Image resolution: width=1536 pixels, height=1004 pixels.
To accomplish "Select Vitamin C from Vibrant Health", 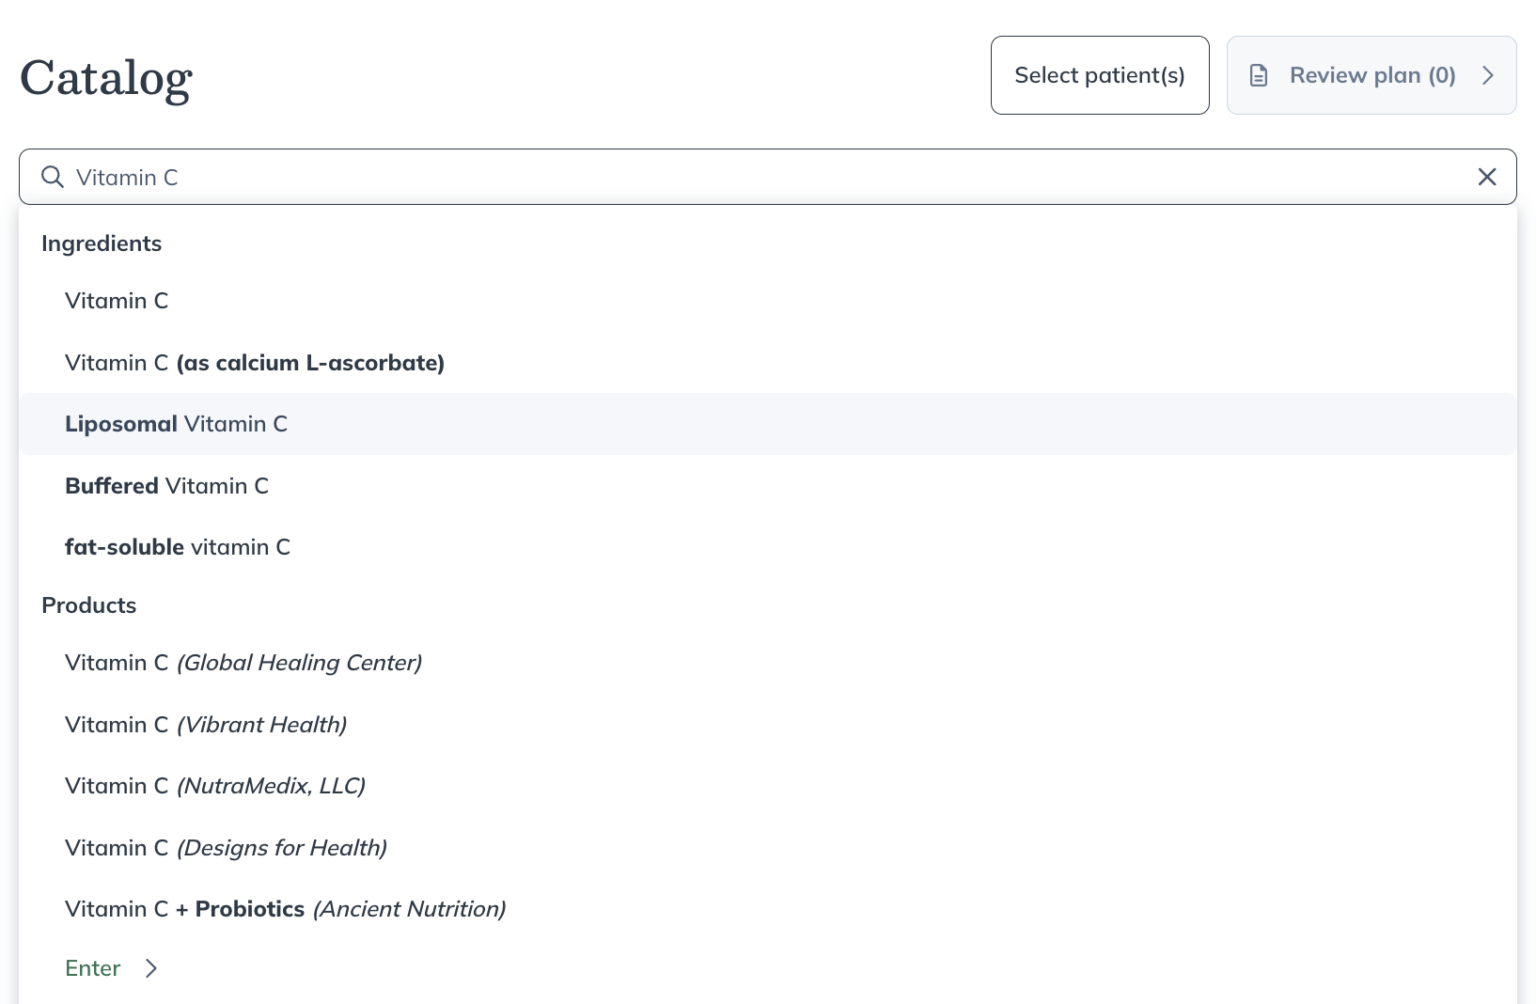I will coord(205,724).
